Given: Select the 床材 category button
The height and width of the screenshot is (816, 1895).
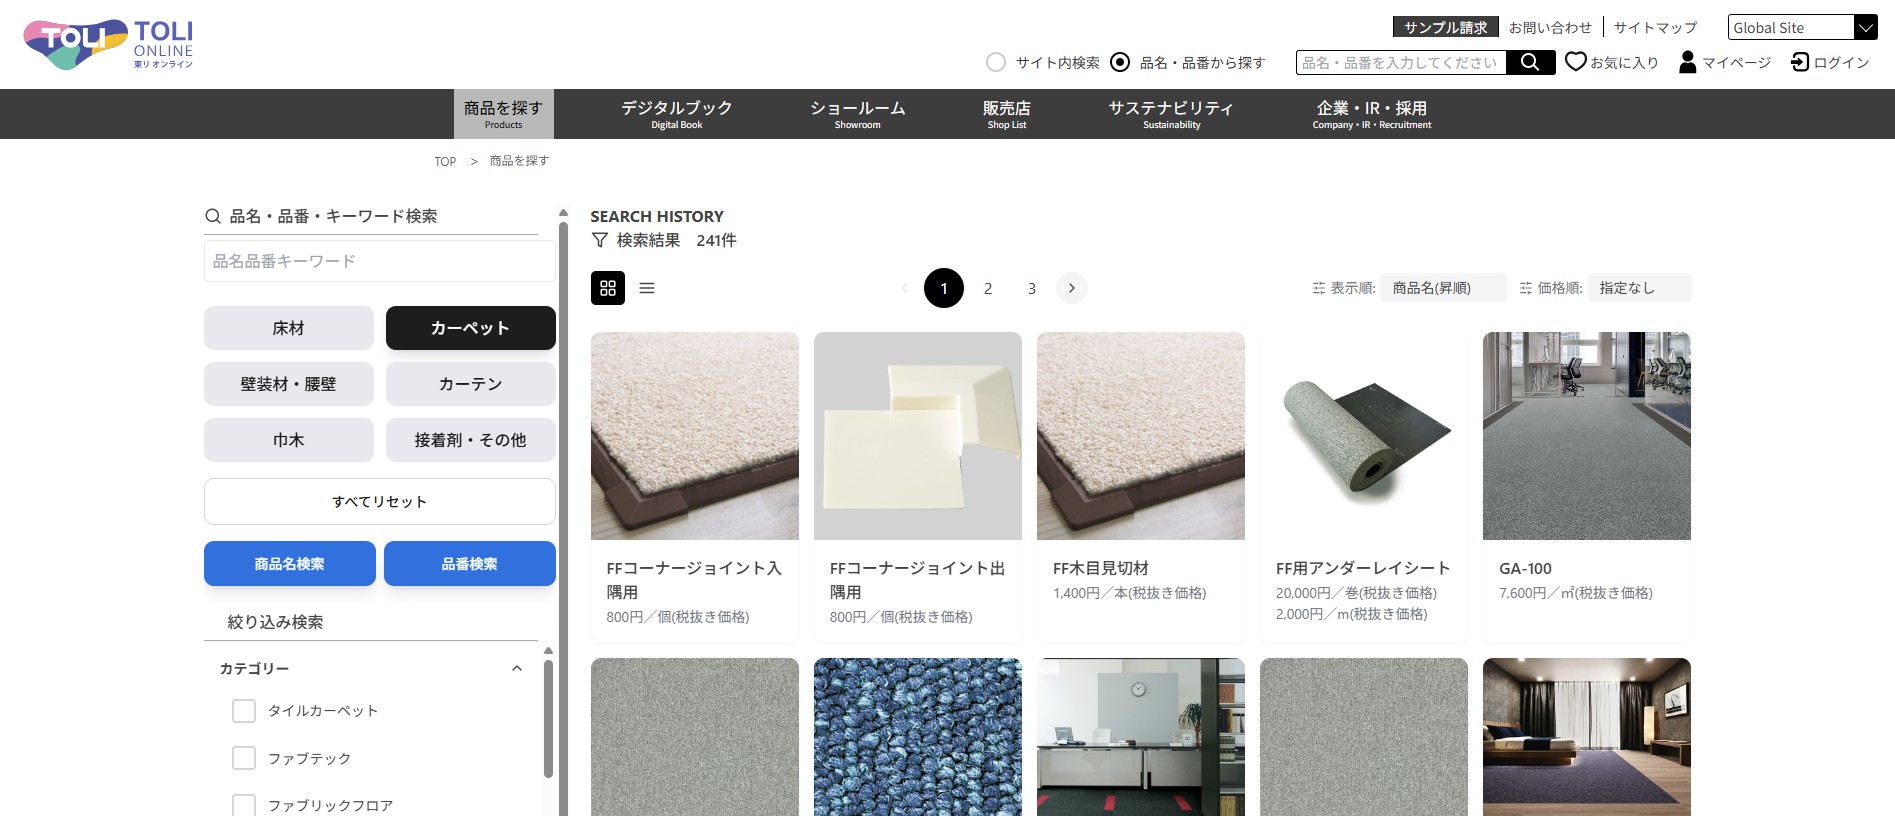Looking at the screenshot, I should click(289, 328).
